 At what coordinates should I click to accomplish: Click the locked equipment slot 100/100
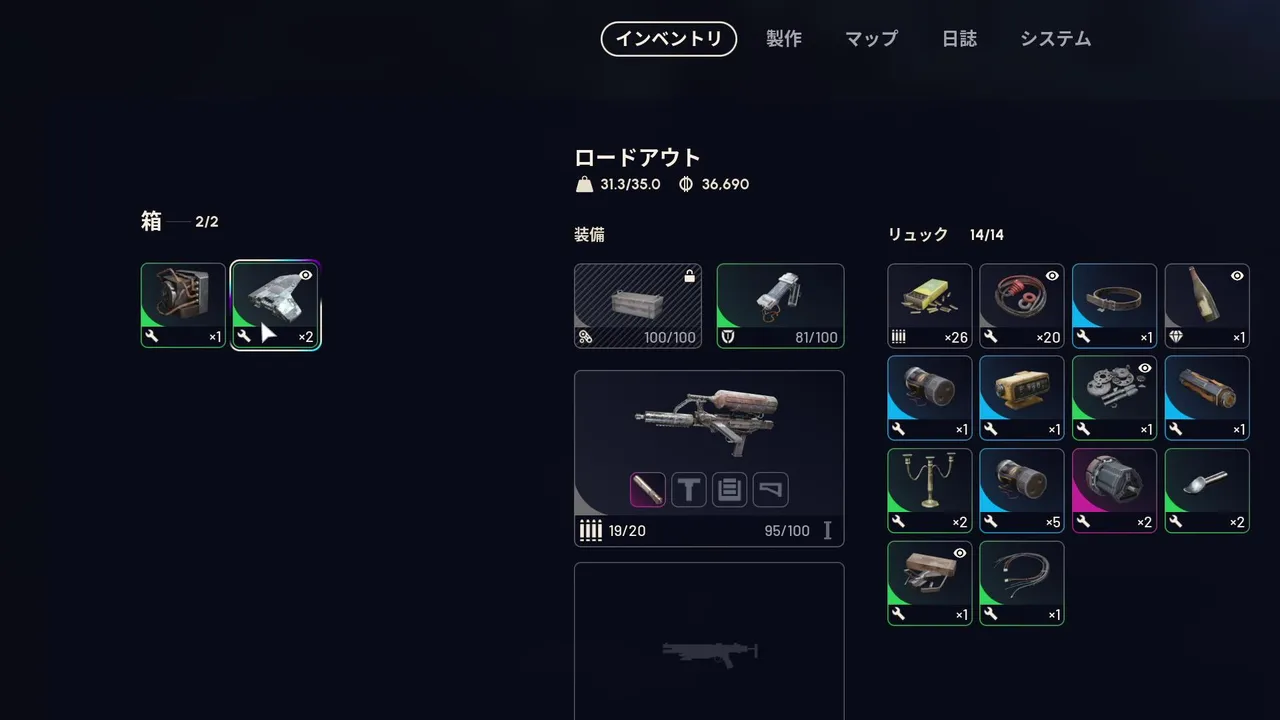click(638, 306)
